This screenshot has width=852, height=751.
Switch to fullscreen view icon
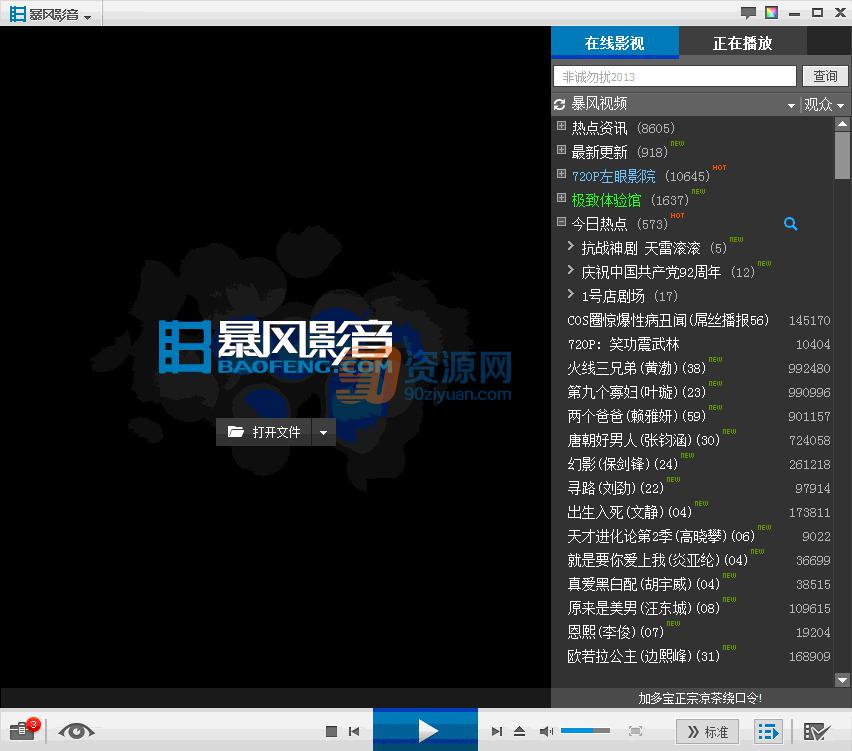(x=635, y=731)
